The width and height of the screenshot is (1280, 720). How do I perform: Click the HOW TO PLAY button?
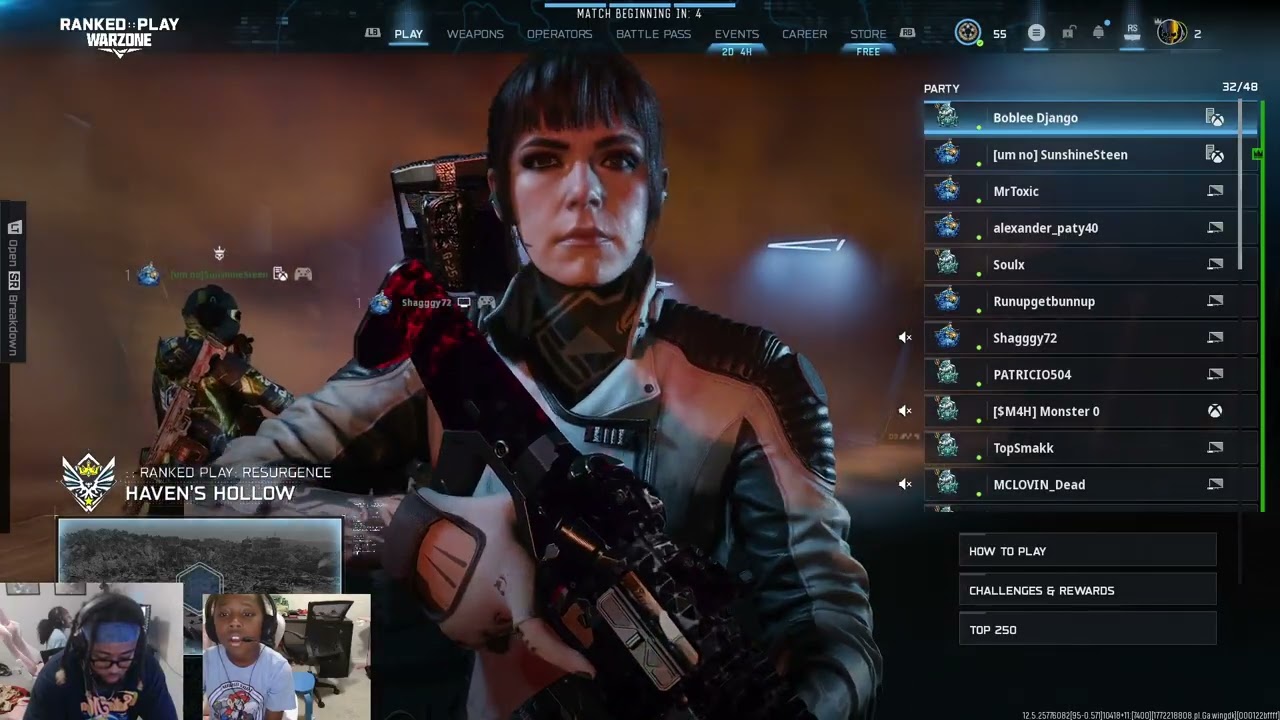point(1087,551)
